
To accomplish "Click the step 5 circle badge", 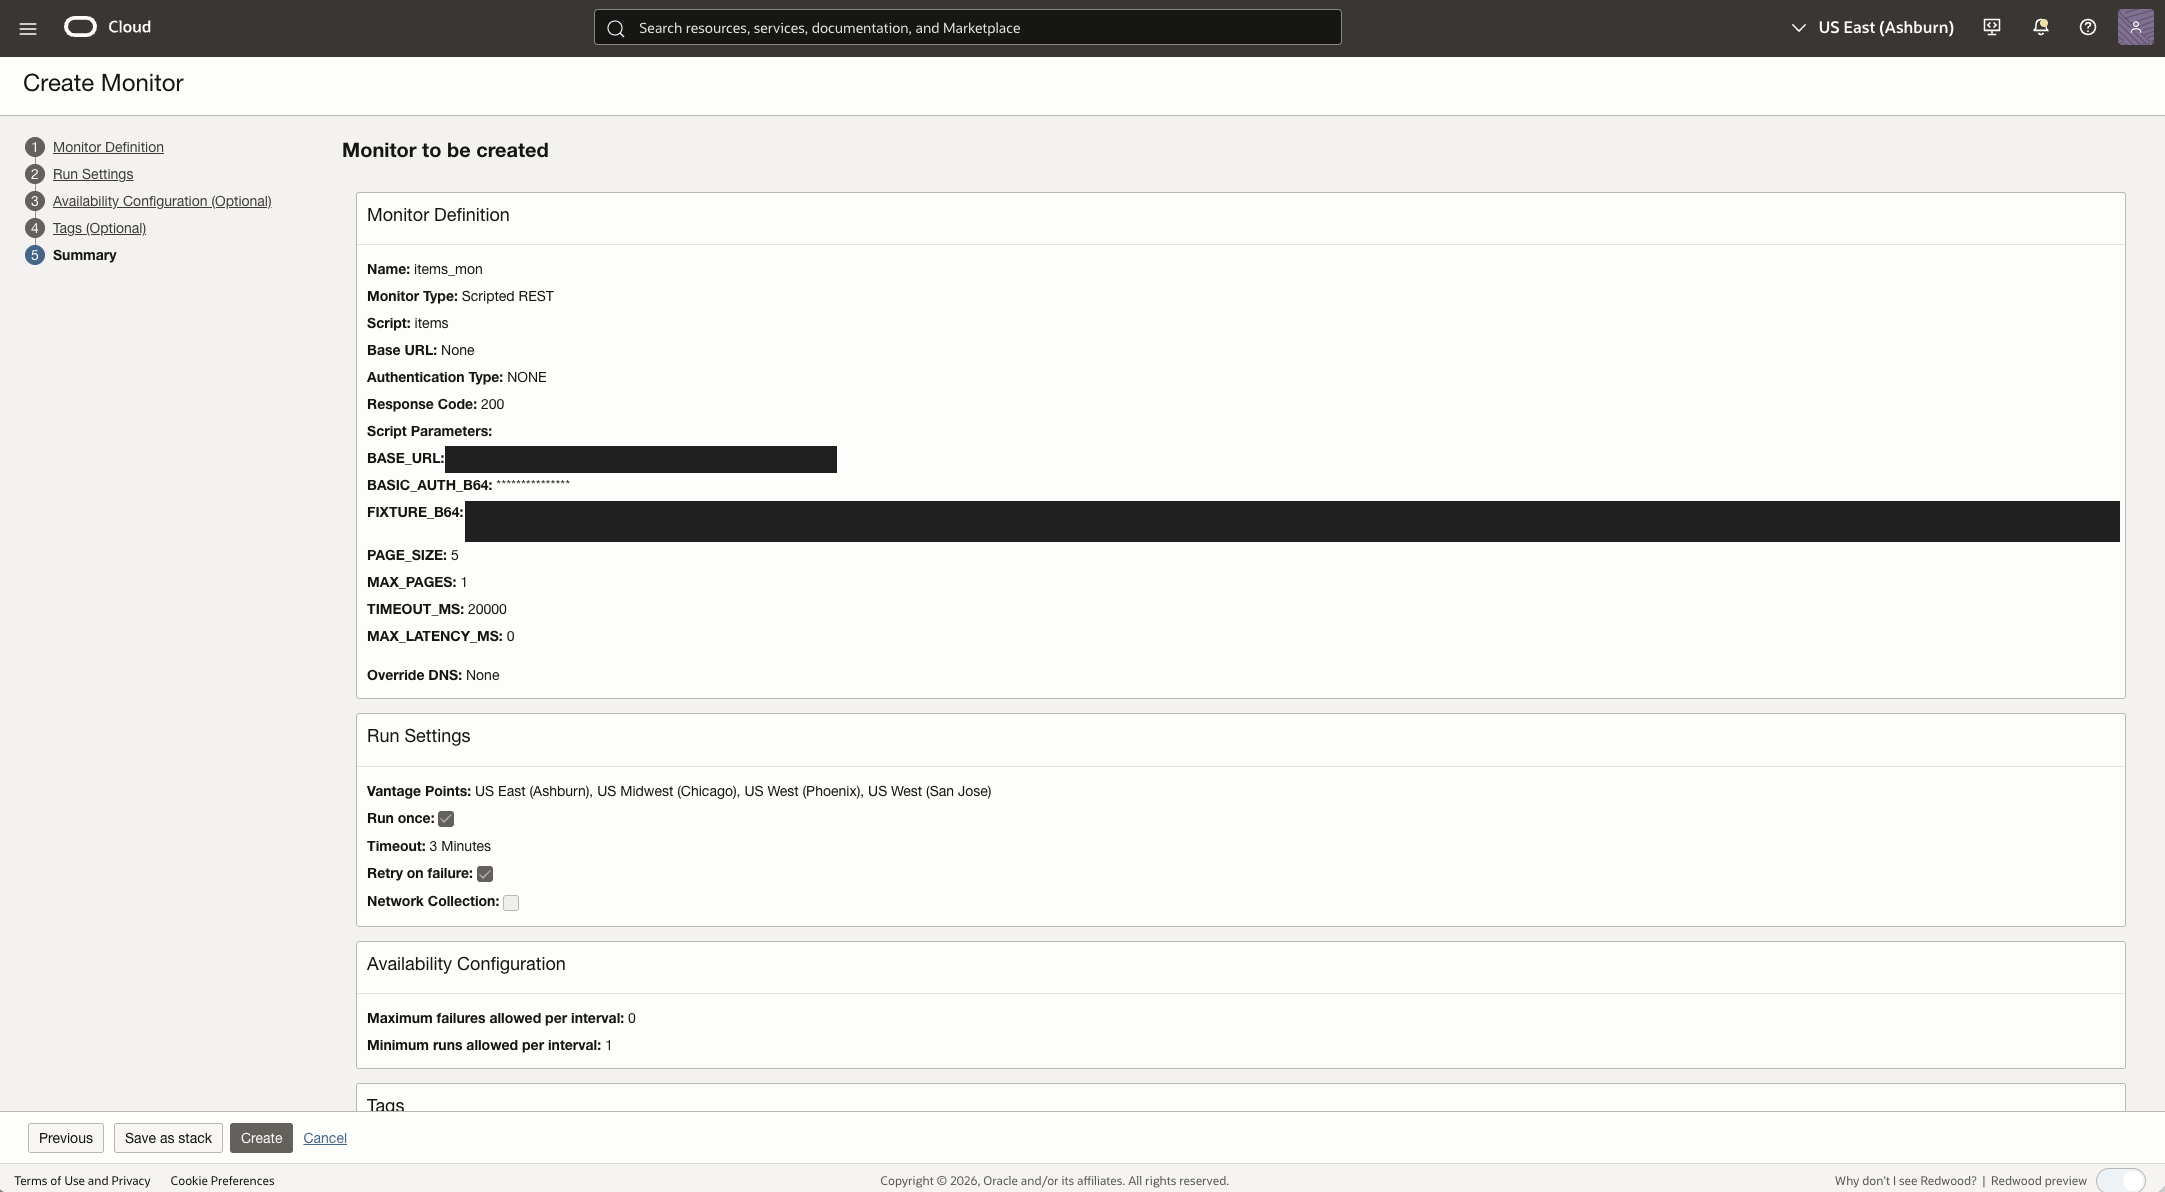I will 35,255.
